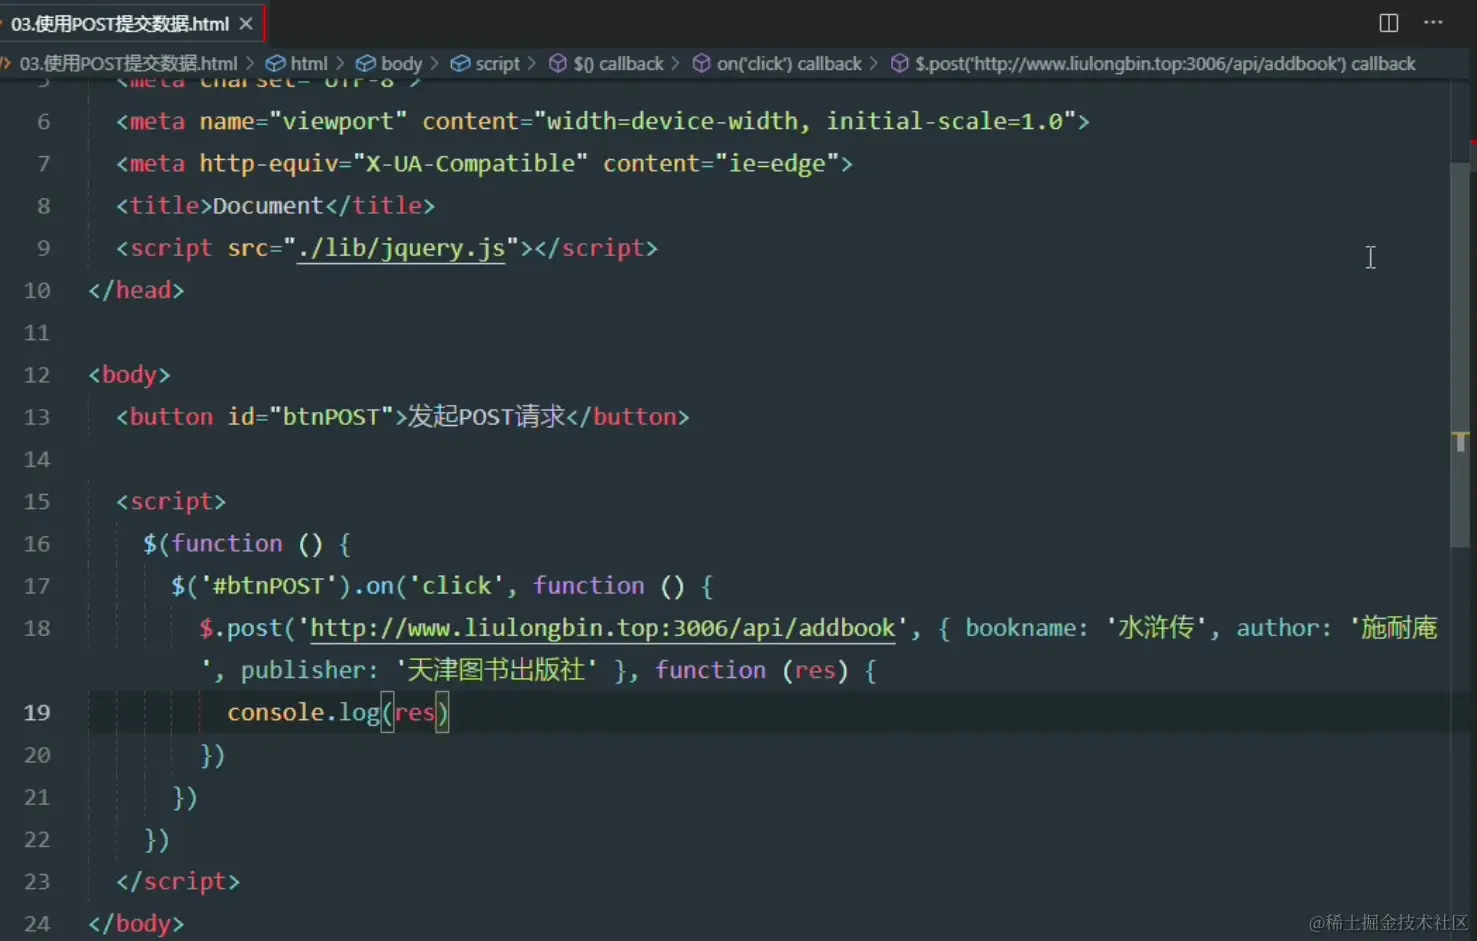Click line number 19 in gutter
The height and width of the screenshot is (941, 1477).
(x=37, y=712)
